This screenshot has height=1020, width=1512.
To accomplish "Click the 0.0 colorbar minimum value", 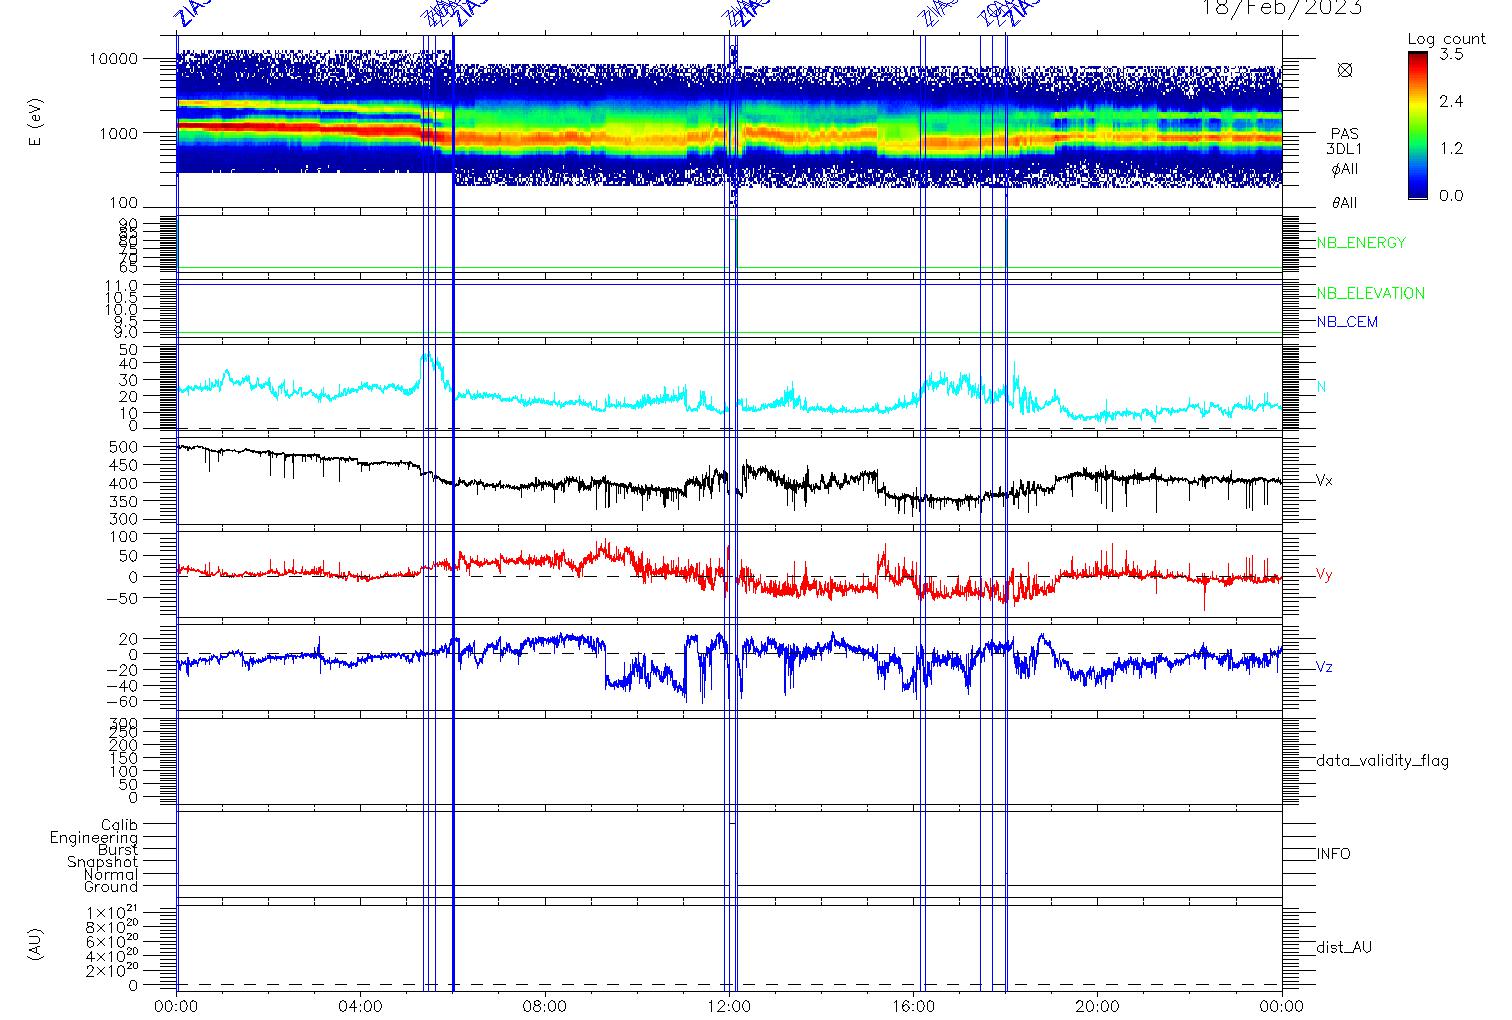I will 1451,195.
